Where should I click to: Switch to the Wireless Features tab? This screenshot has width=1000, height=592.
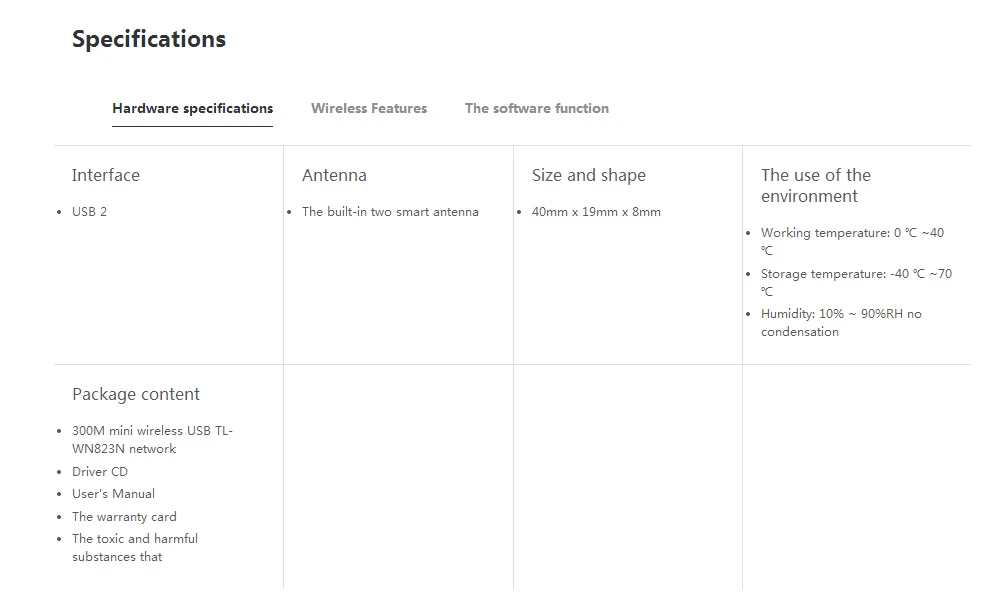pyautogui.click(x=369, y=108)
